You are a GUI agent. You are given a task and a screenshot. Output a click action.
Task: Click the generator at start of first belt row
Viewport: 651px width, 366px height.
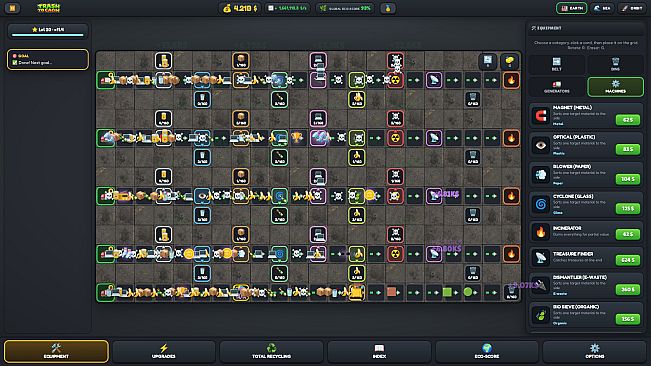point(105,80)
